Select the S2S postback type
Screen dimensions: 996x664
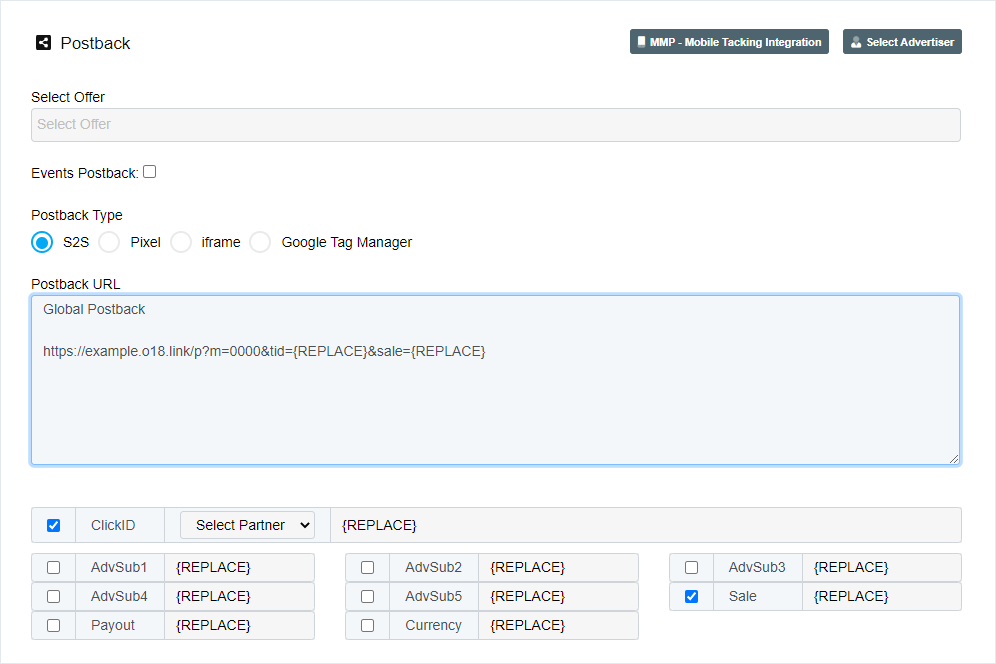pos(42,242)
